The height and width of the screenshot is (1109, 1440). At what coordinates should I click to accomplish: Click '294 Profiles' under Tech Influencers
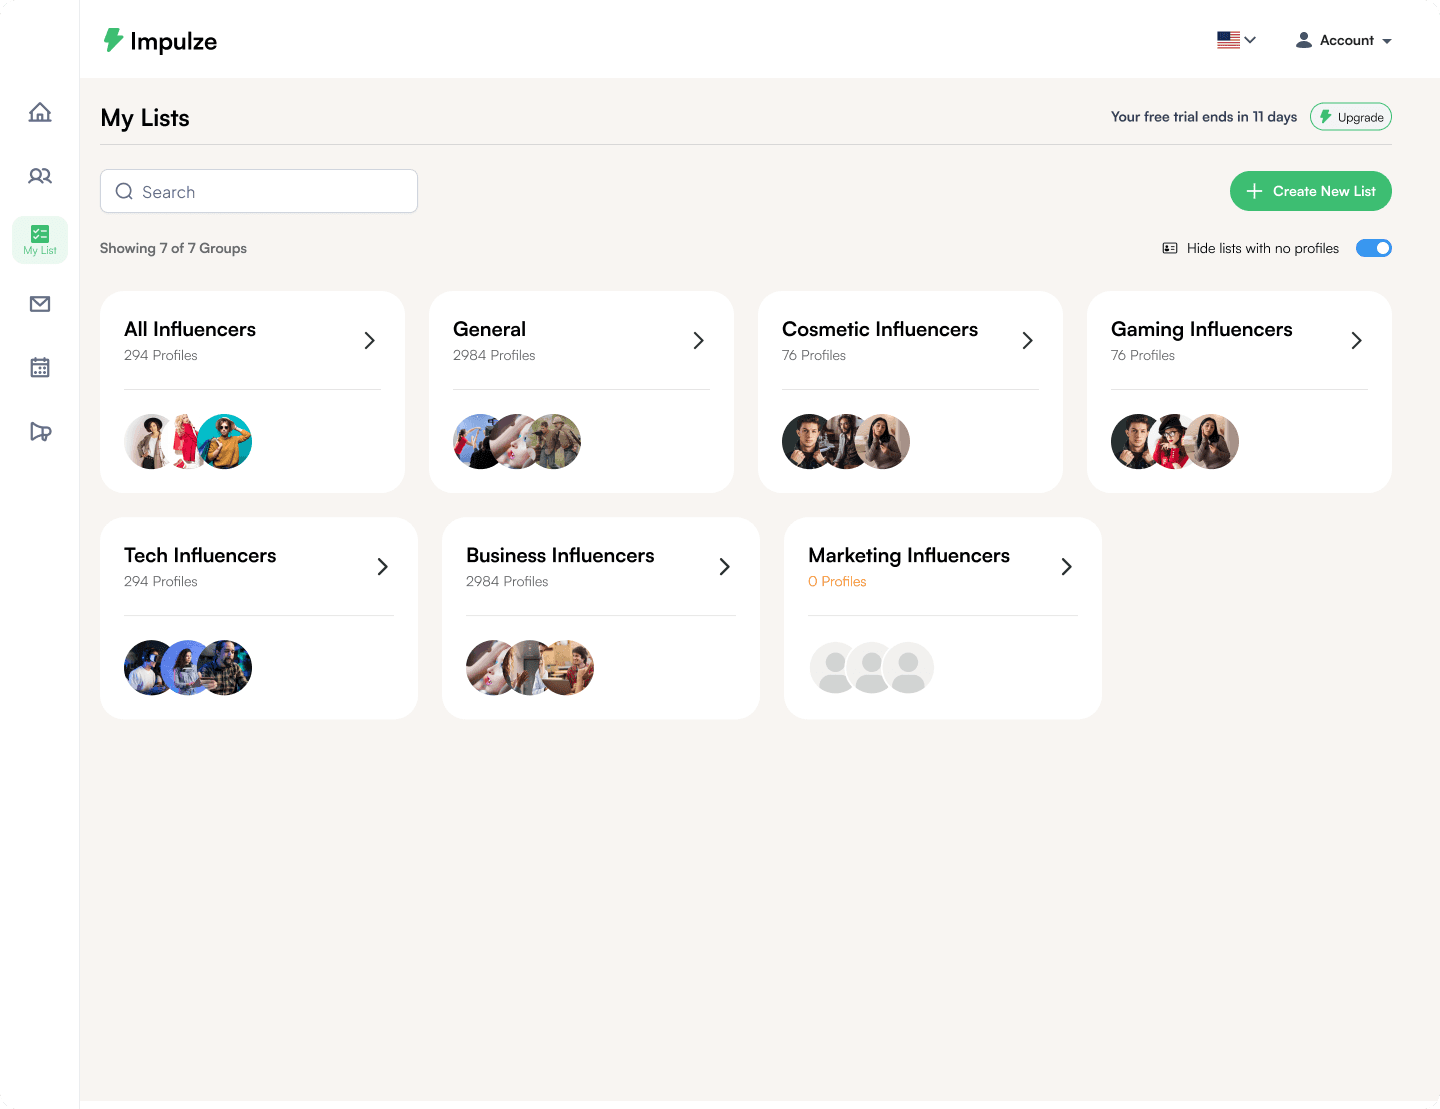click(x=161, y=581)
